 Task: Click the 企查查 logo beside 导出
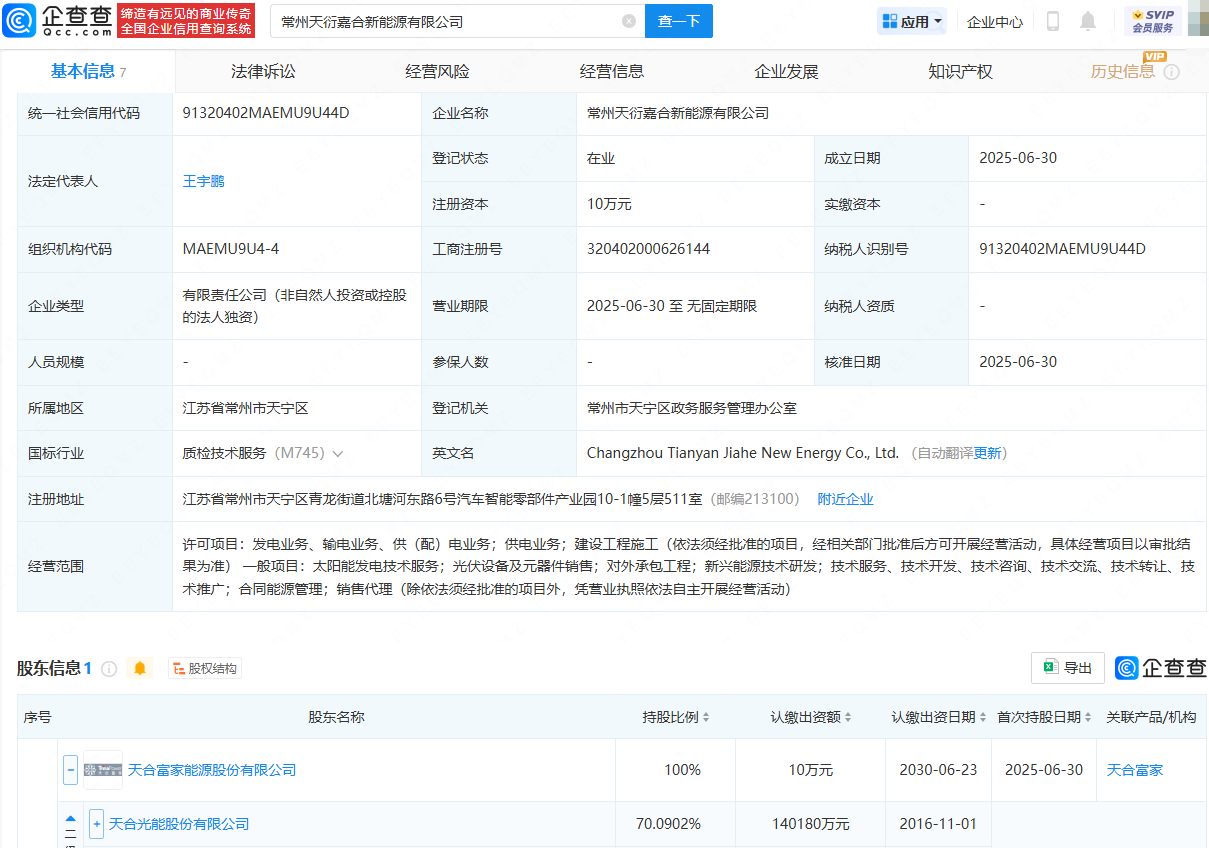tap(1161, 668)
